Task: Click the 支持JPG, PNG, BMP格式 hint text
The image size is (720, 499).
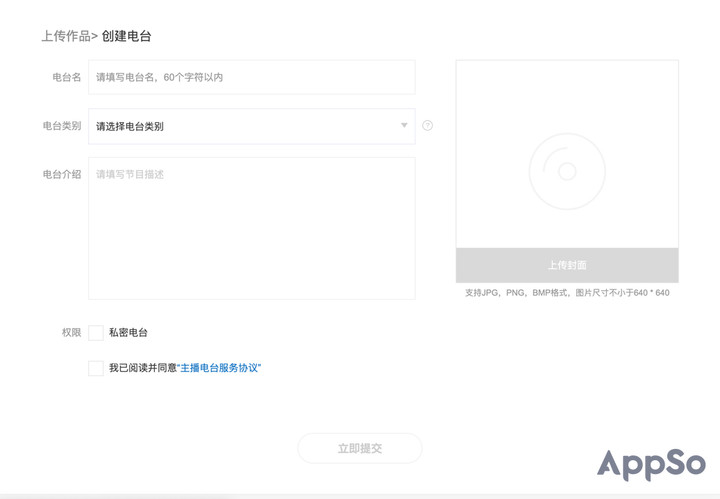Action: (x=567, y=293)
